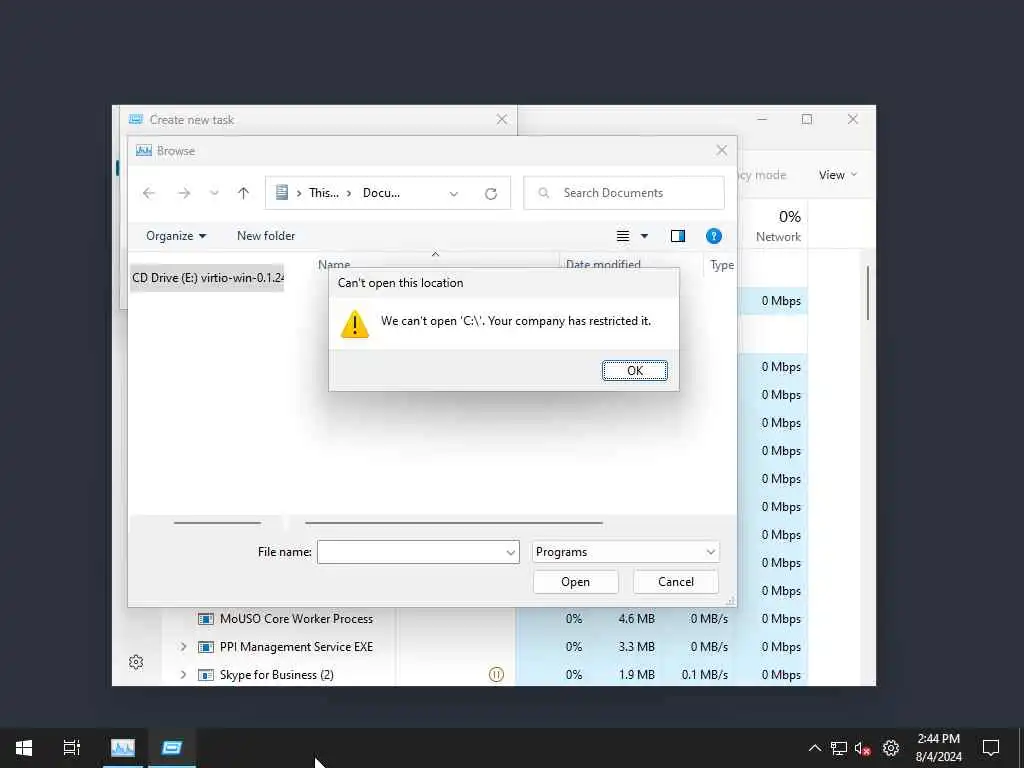Expand the File name history dropdown

click(511, 552)
